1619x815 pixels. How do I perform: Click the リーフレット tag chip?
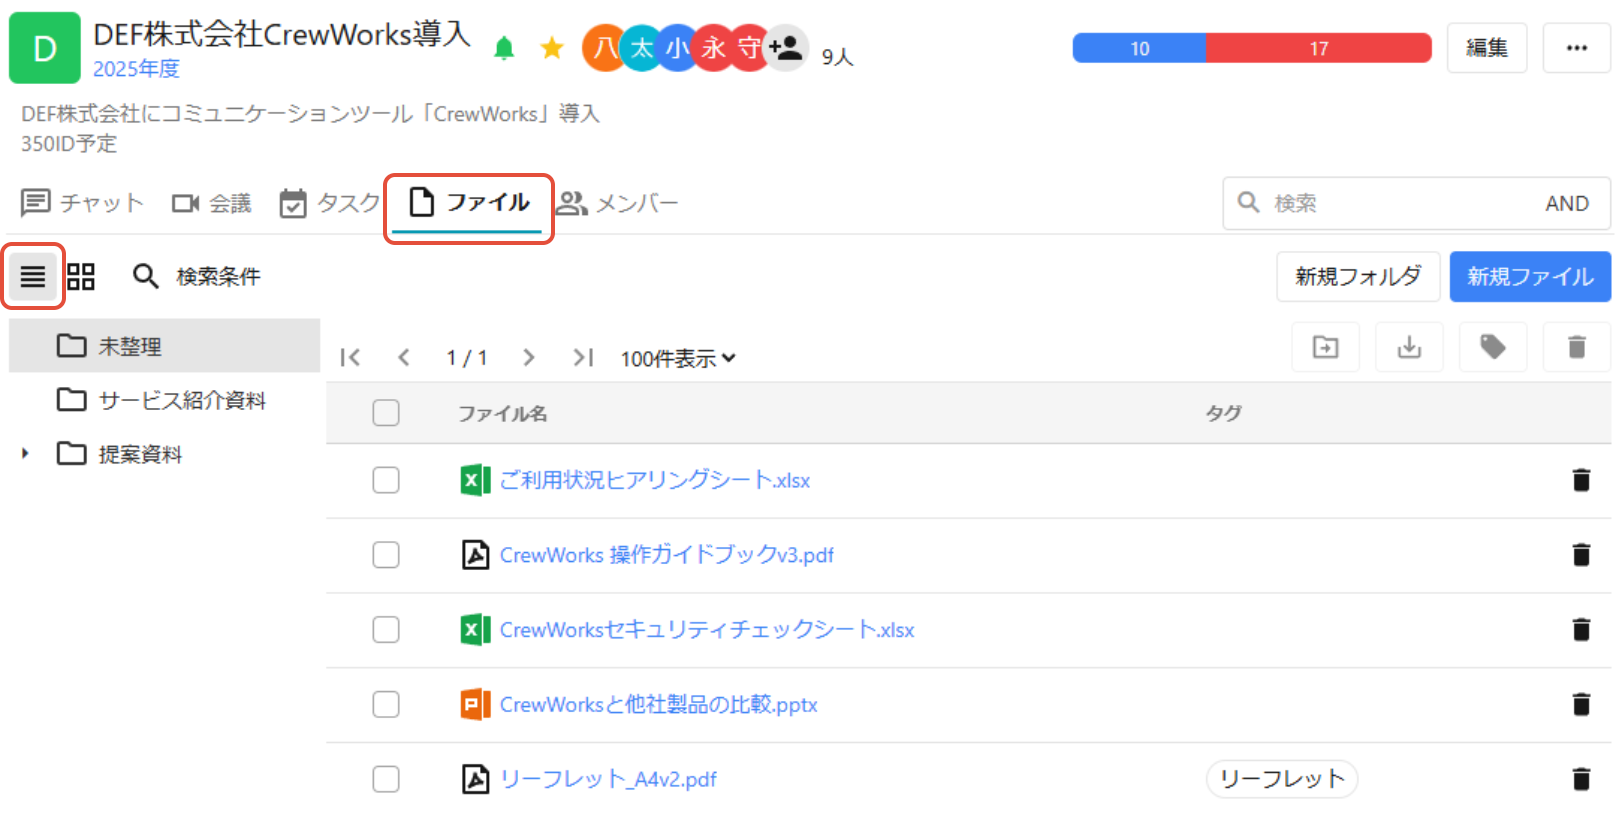click(x=1282, y=779)
